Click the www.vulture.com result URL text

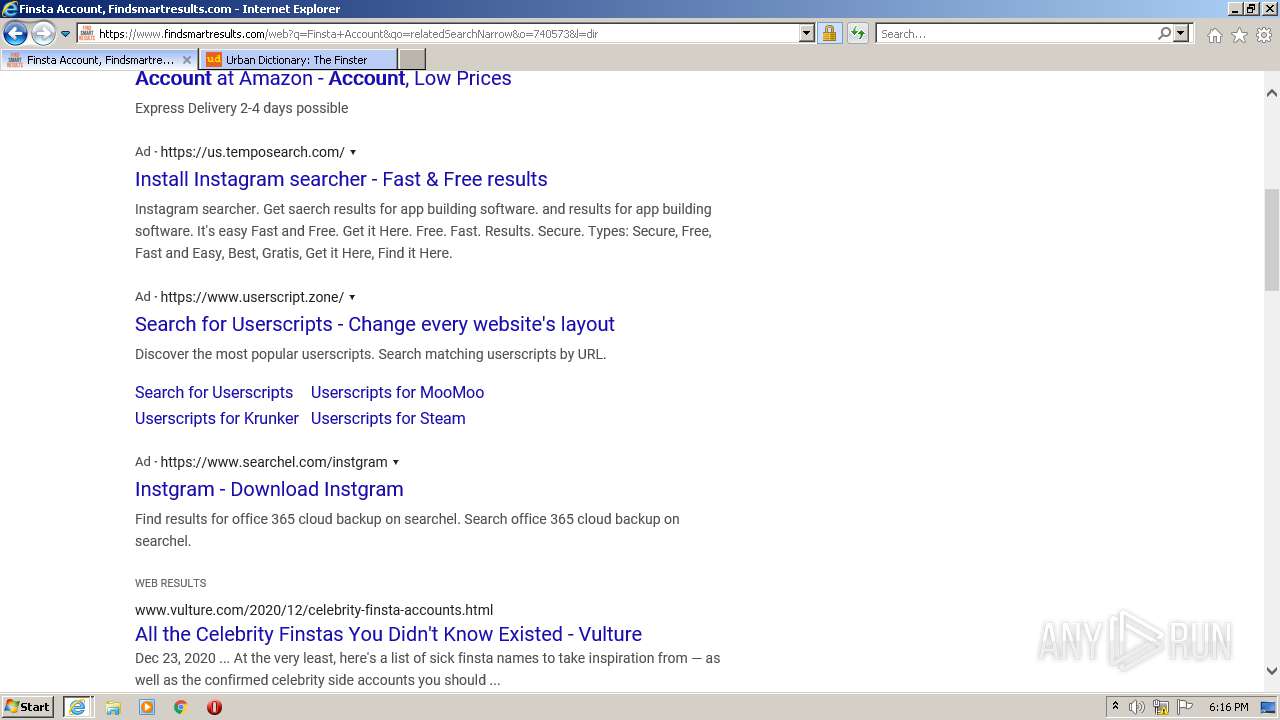[x=314, y=610]
